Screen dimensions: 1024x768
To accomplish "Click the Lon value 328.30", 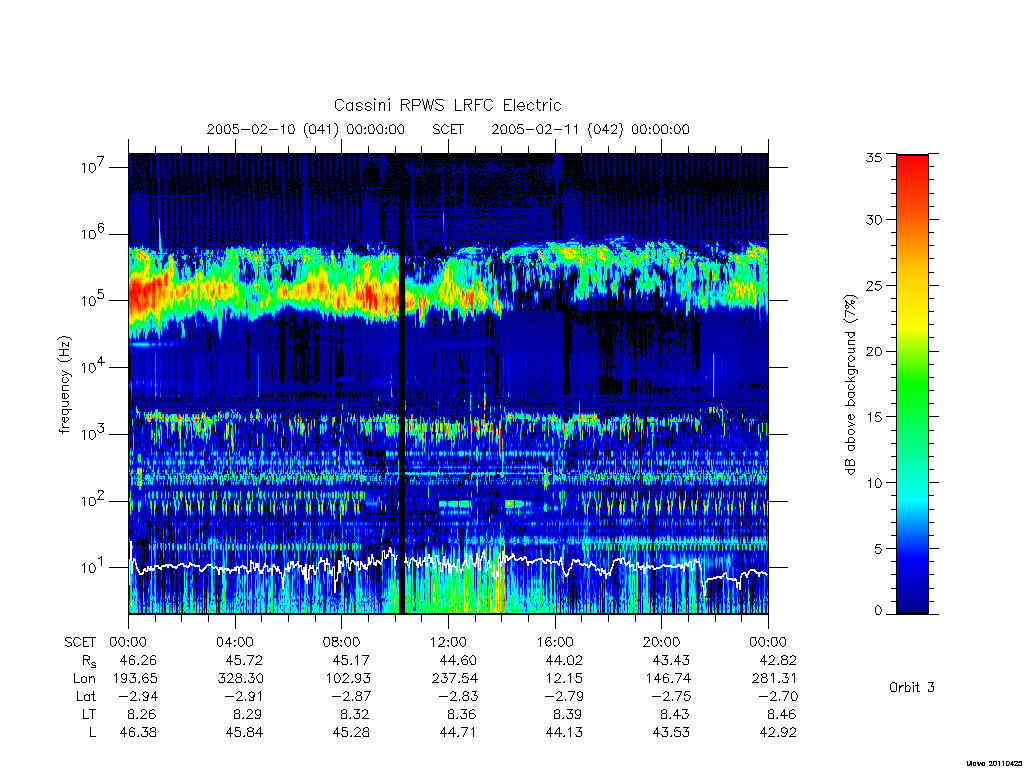I will click(240, 679).
